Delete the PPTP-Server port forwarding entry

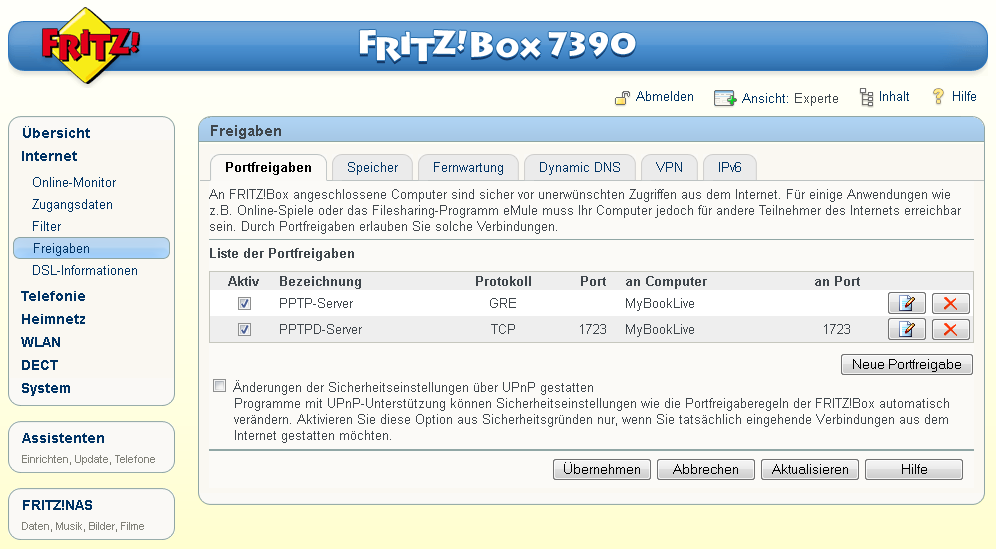(x=950, y=303)
